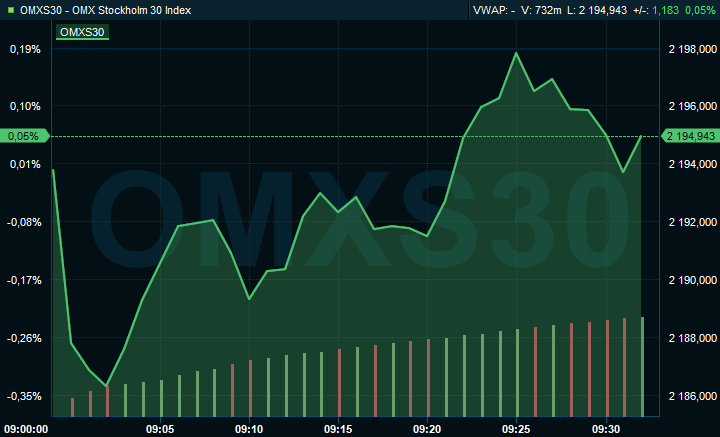Click the 09:25 time label
Screen dimensions: 720x437
pyautogui.click(x=517, y=429)
